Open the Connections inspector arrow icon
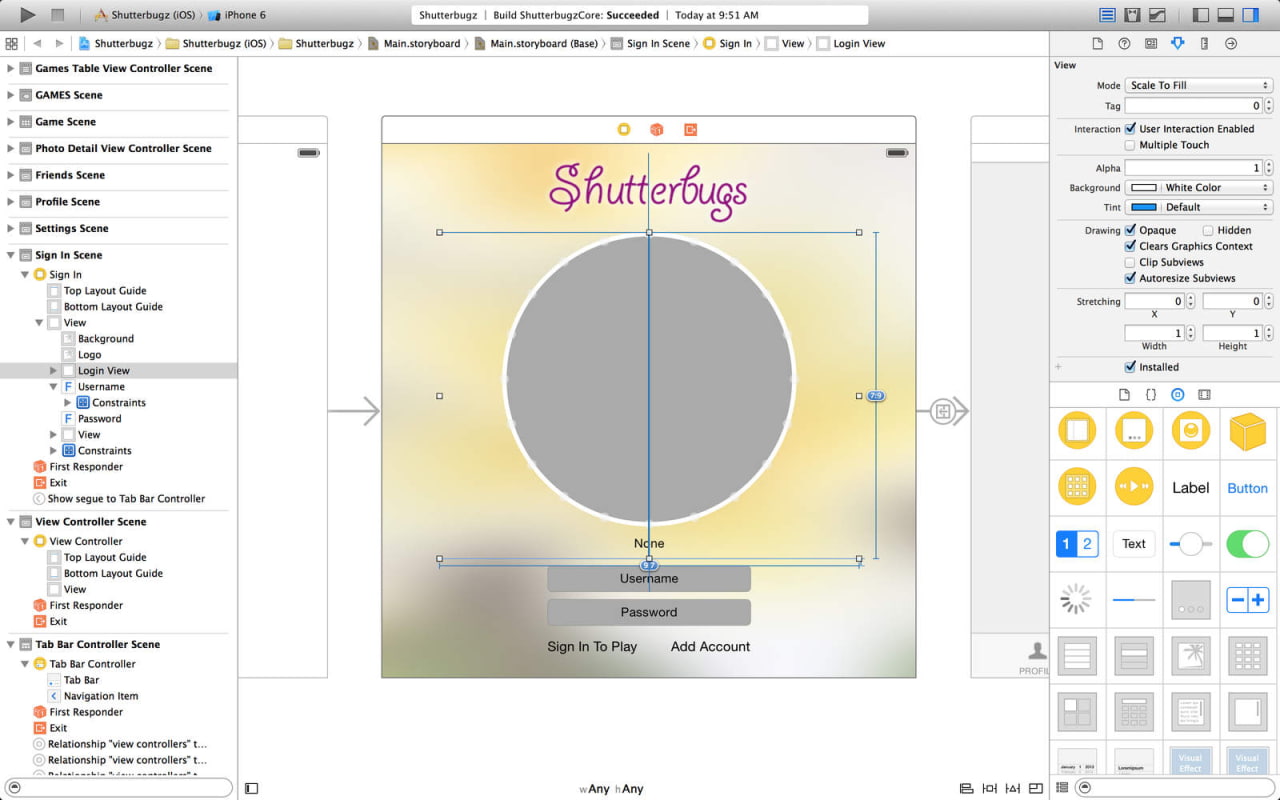1280x800 pixels. 1231,44
